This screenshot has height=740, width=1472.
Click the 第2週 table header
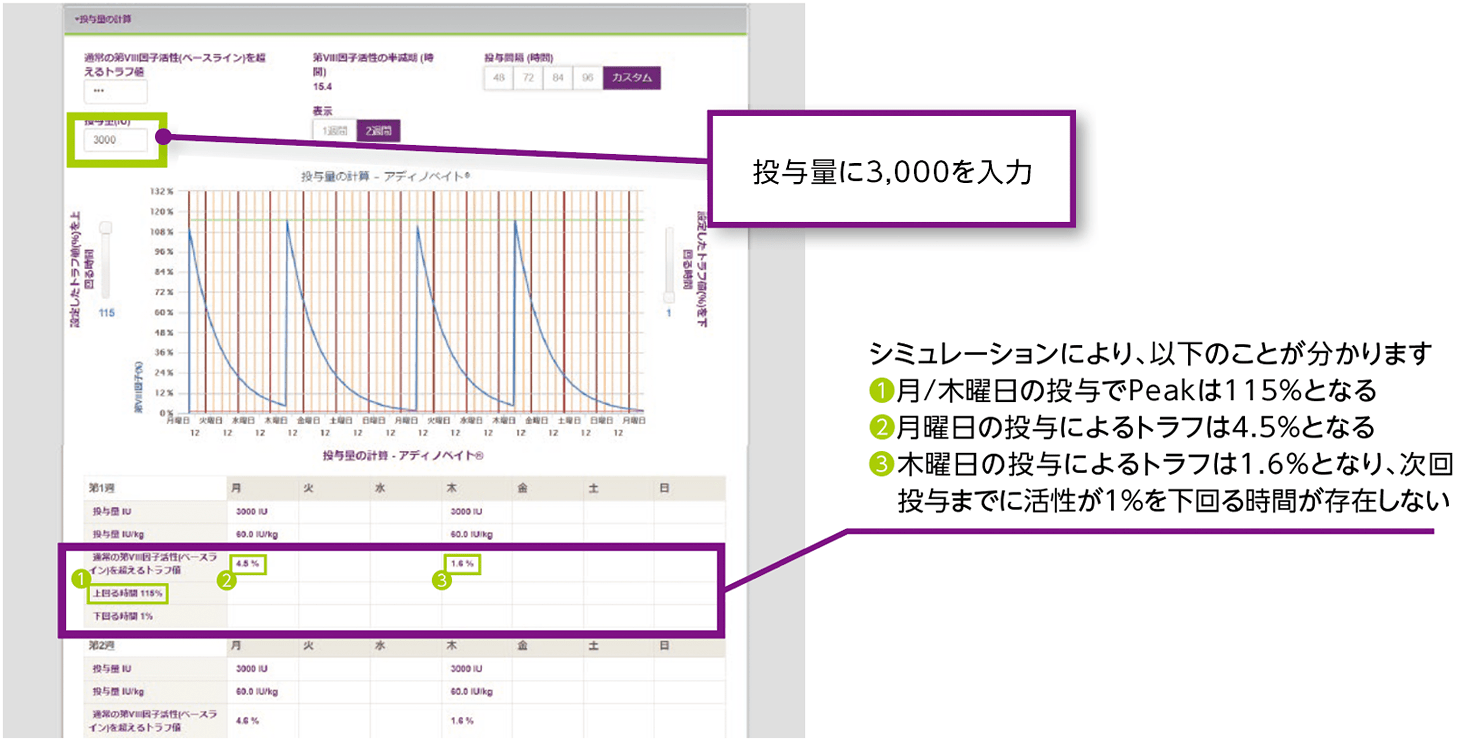coord(156,647)
